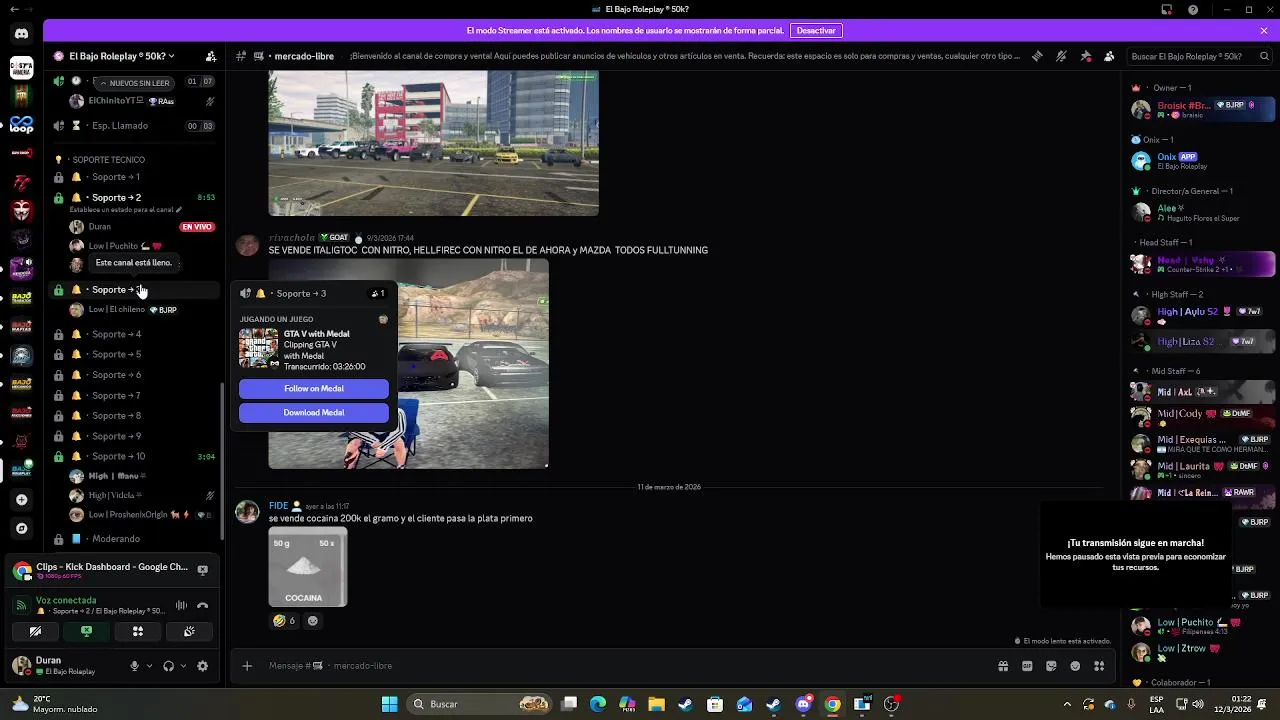Open the Moderando channel

[x=134, y=539]
